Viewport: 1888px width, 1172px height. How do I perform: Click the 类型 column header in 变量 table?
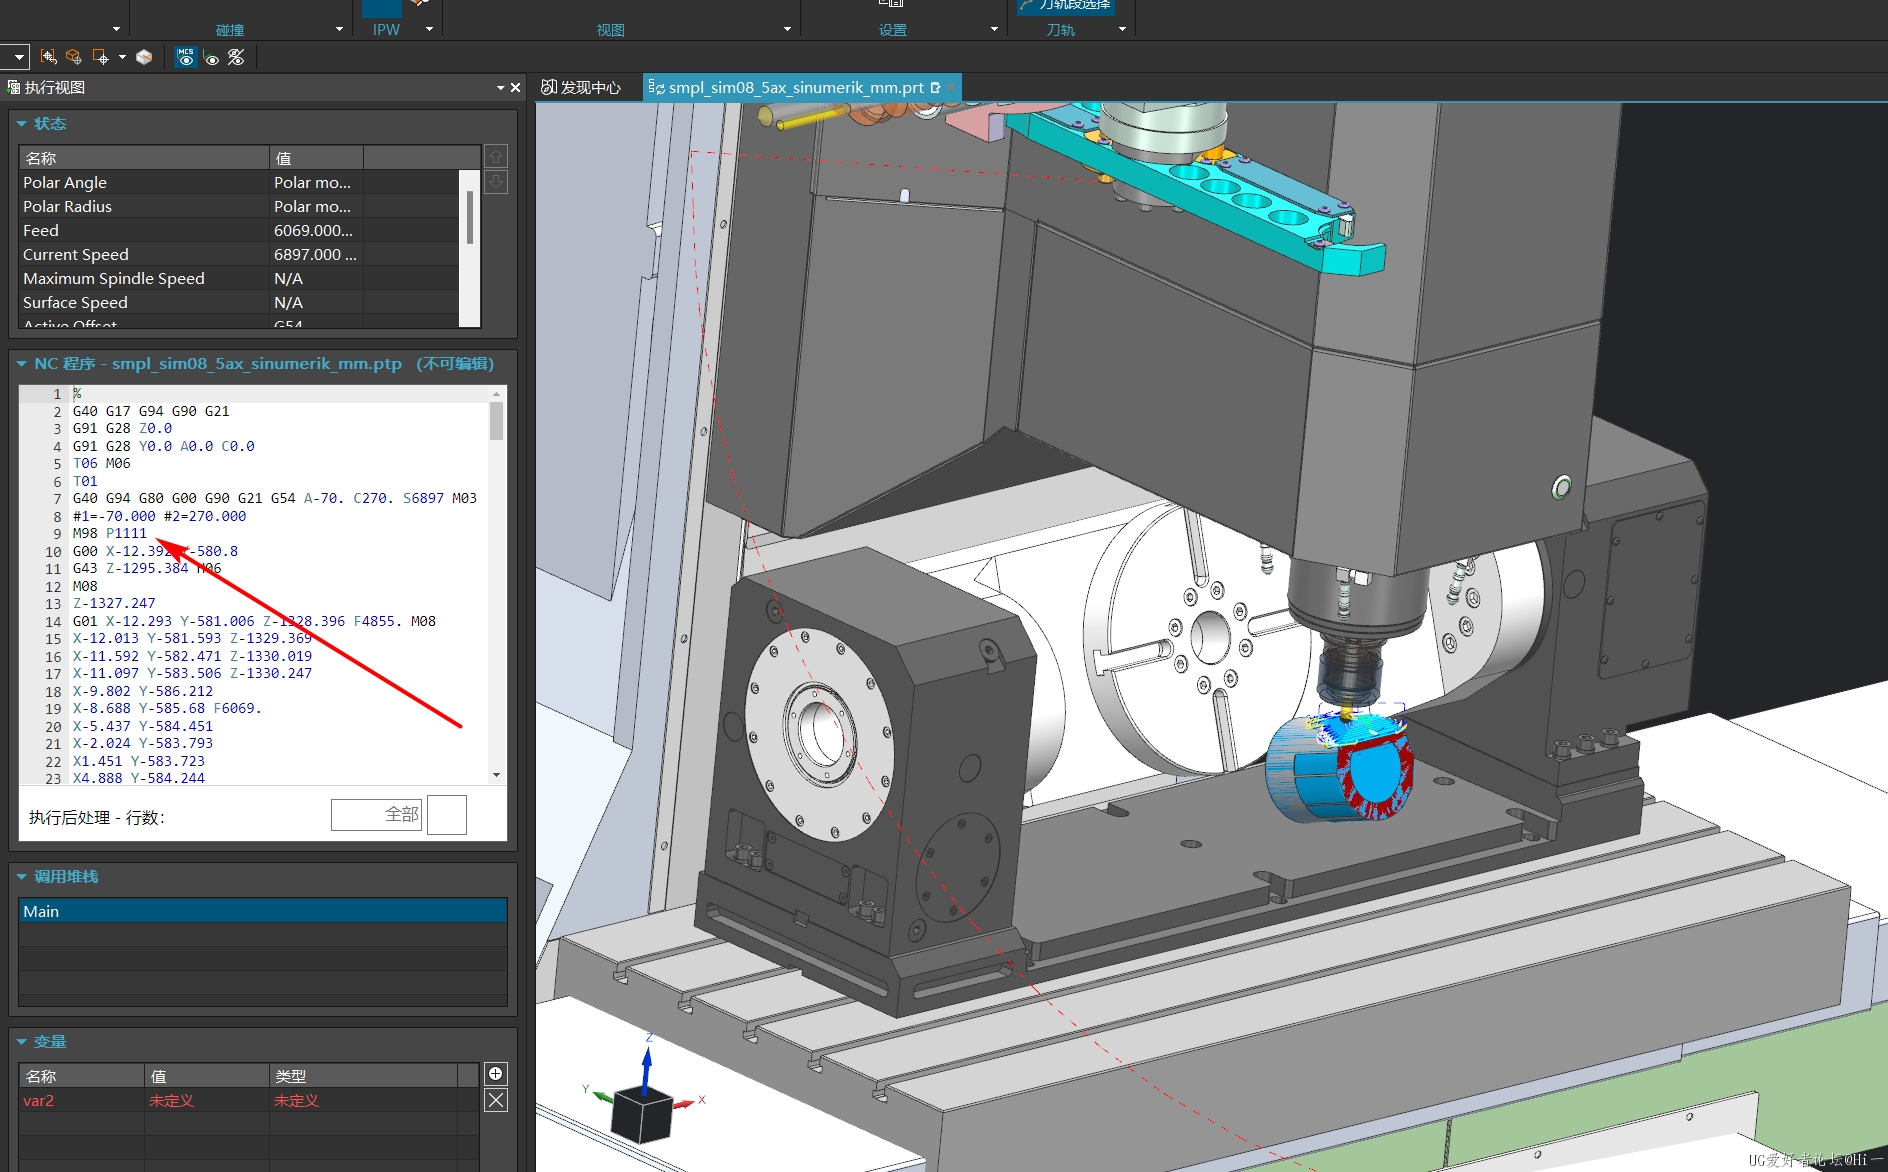pos(363,1076)
